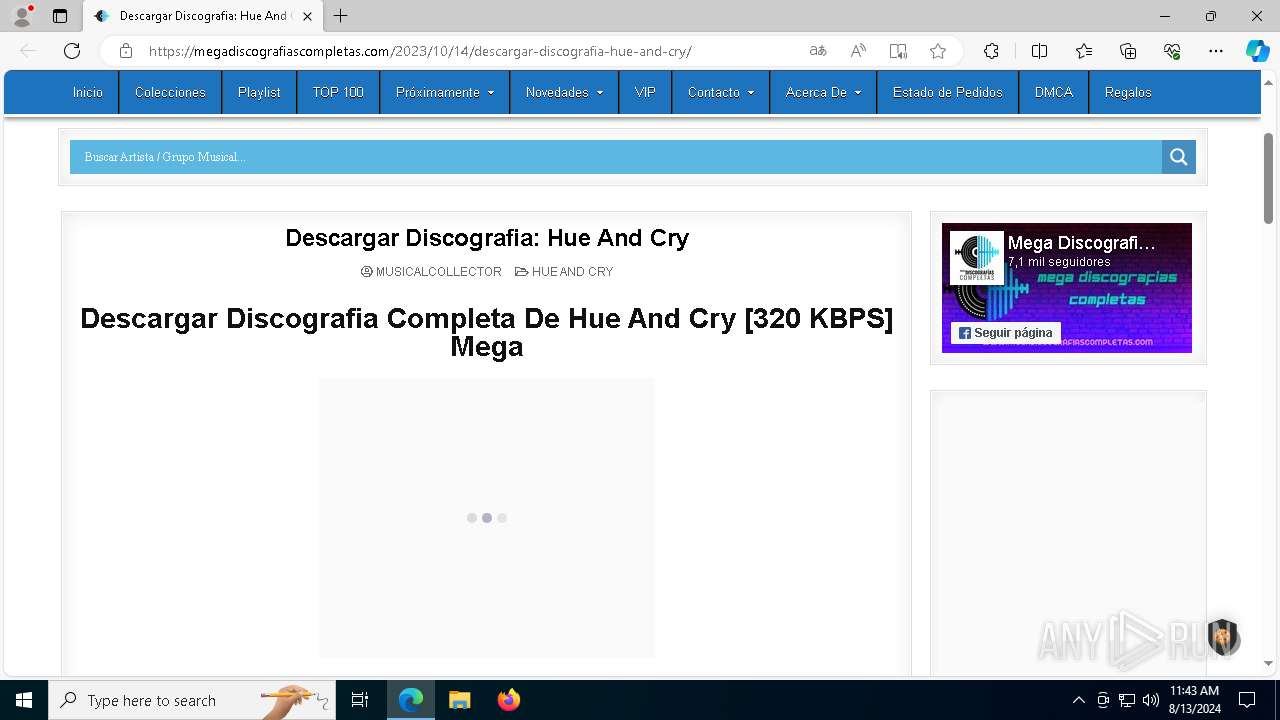
Task: Expand the Próximamente dropdown menu
Action: coord(445,92)
